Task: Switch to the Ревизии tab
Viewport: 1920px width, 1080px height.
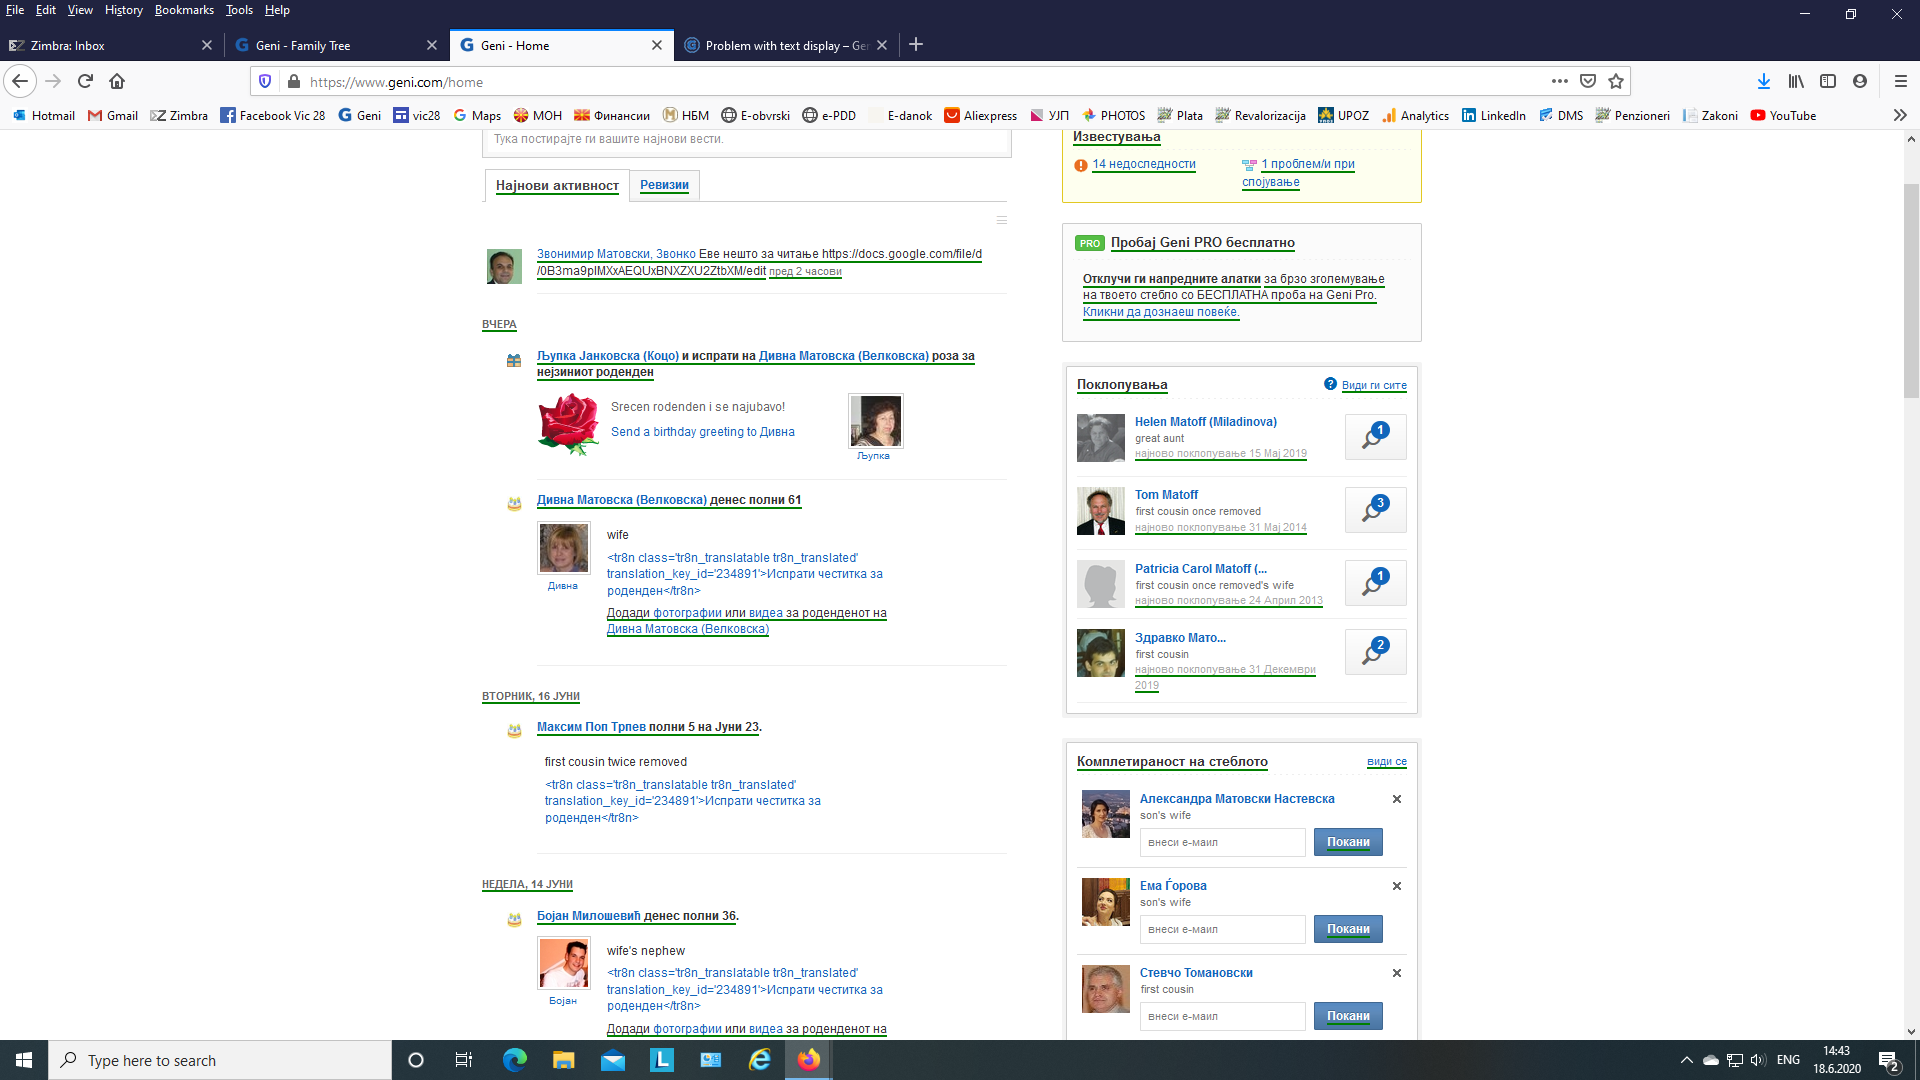Action: (664, 185)
